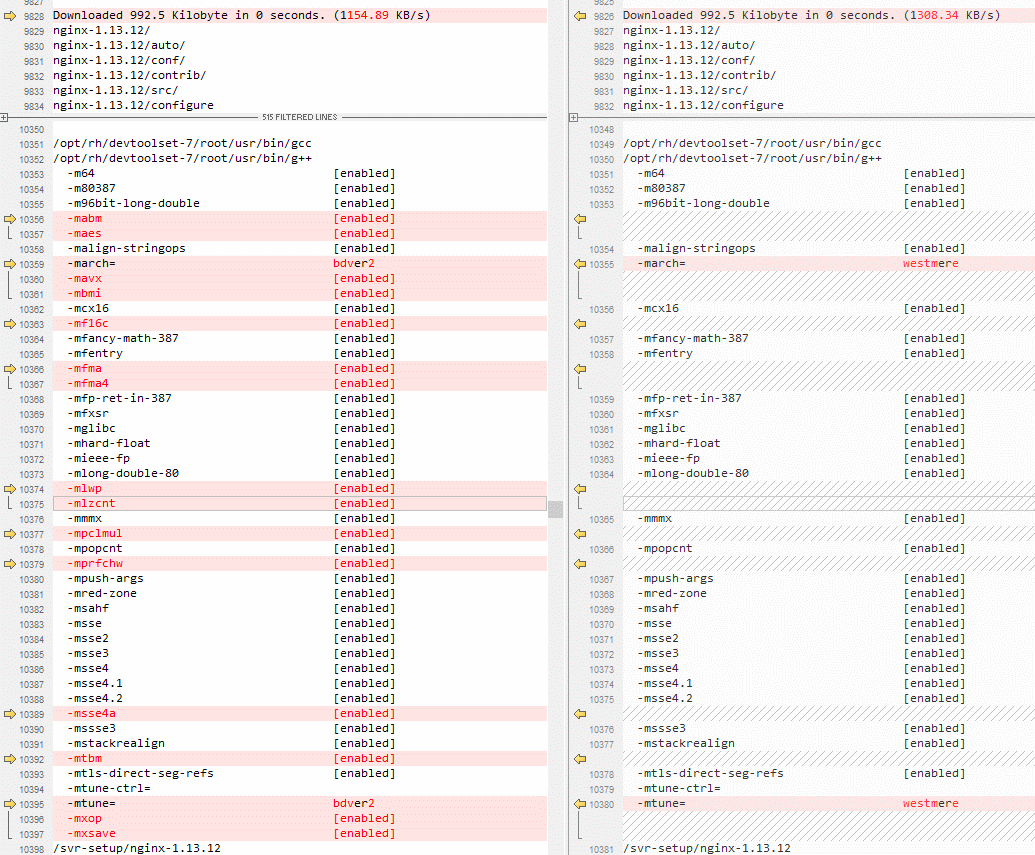Viewport: 1035px width, 855px height.
Task: Select the right line 'Downloaded 992.5 Kilobyte' with 1308.34 KB/s
Action: click(828, 15)
